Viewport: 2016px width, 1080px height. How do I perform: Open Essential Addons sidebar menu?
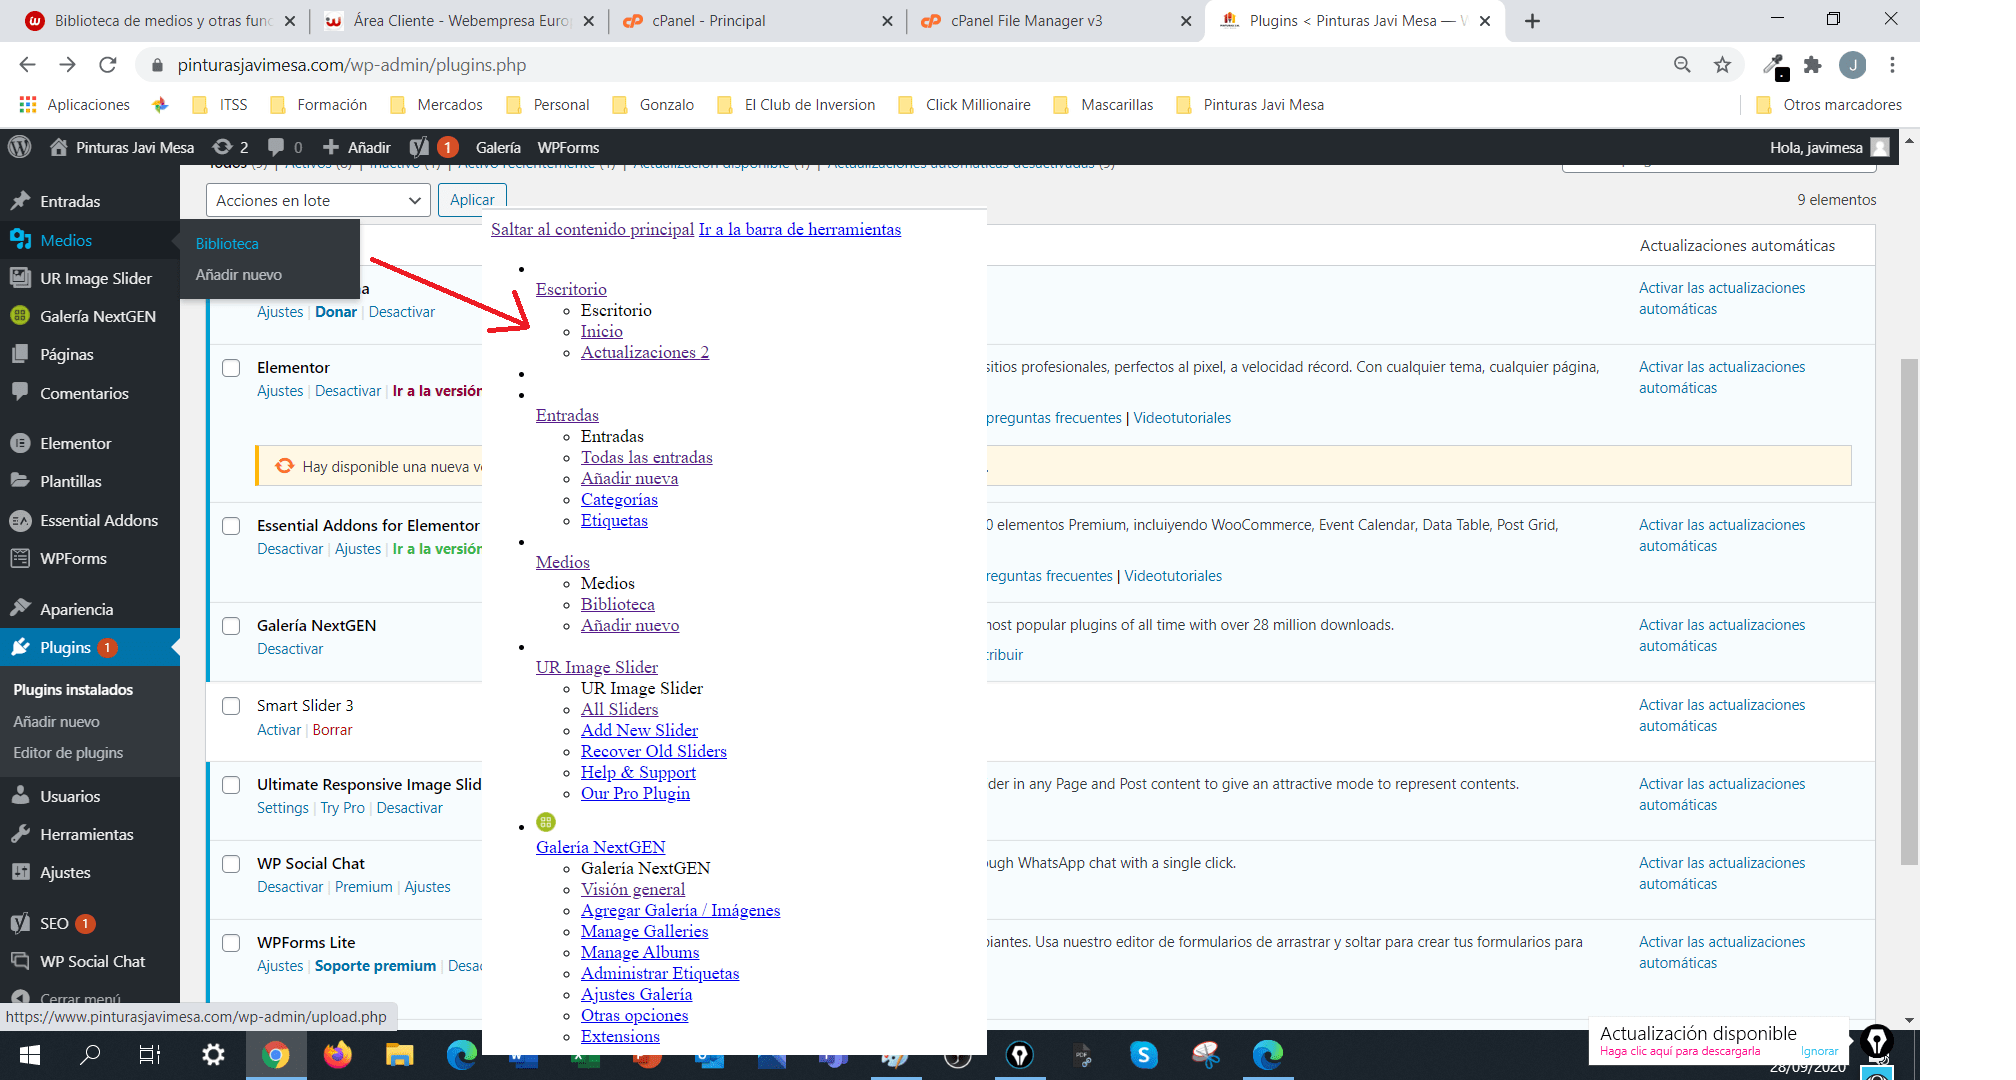pyautogui.click(x=98, y=520)
